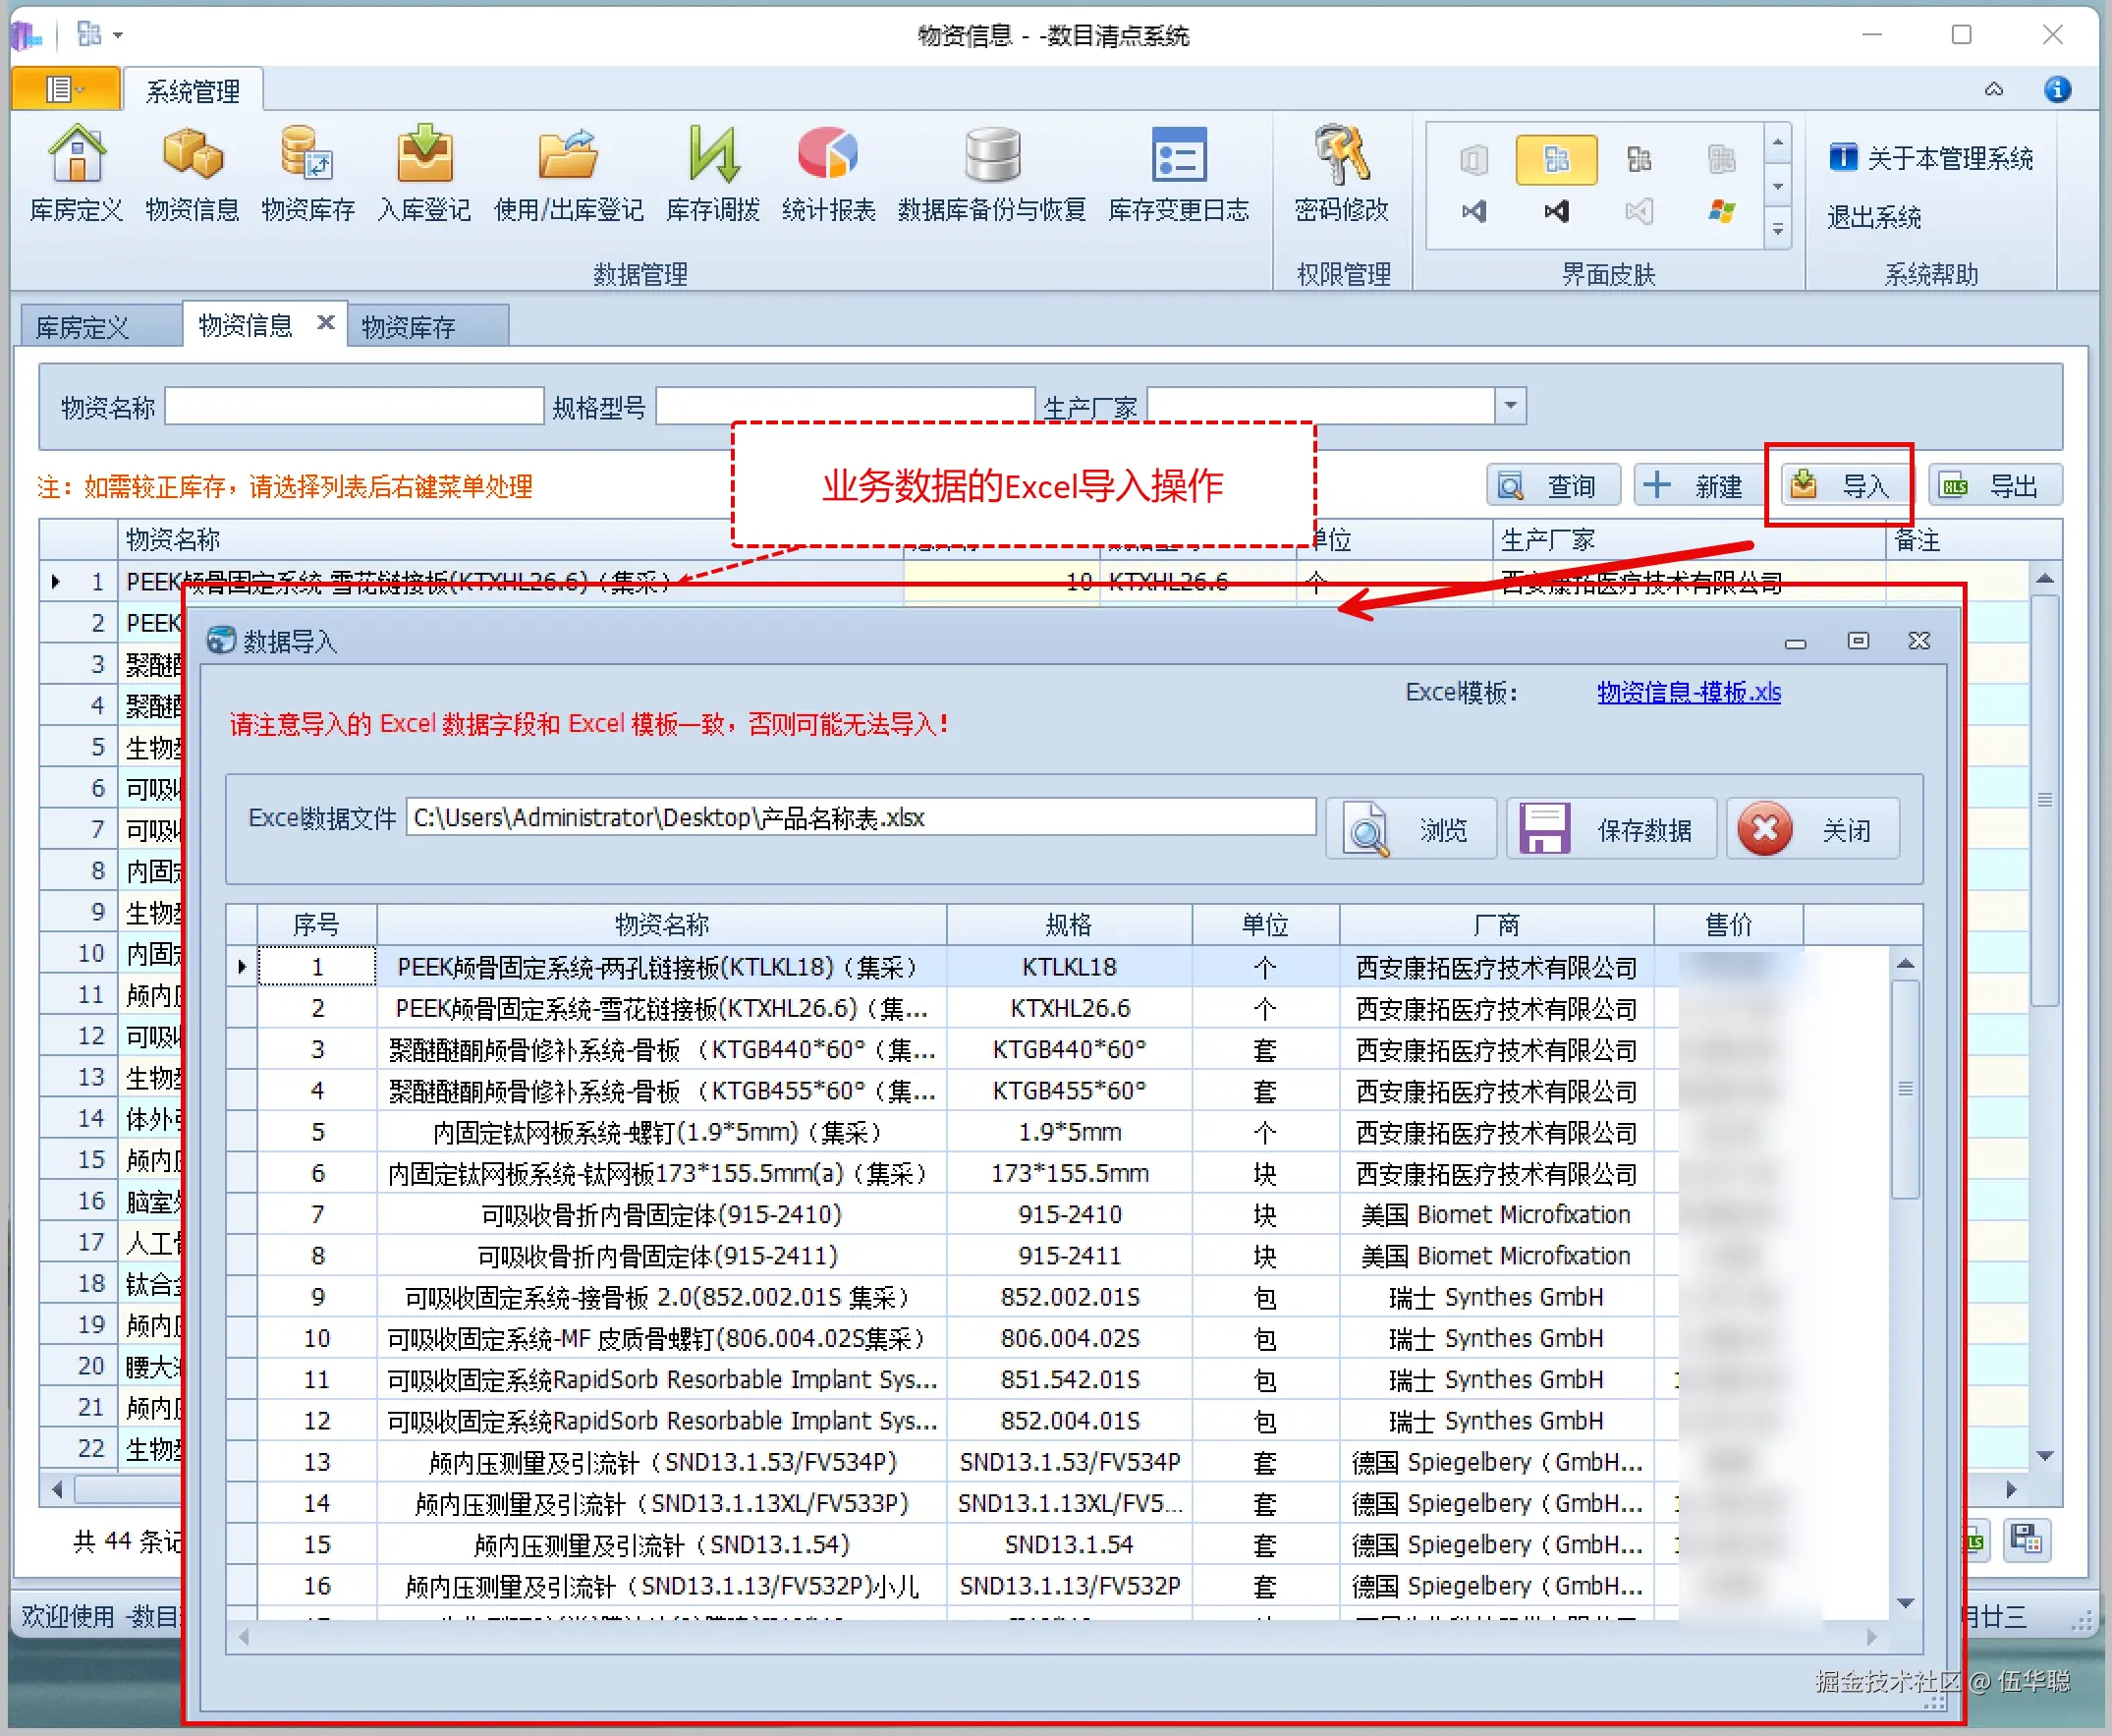Expand the skin gallery more arrow
Screen dimensions: 2112x1736
tap(1777, 231)
